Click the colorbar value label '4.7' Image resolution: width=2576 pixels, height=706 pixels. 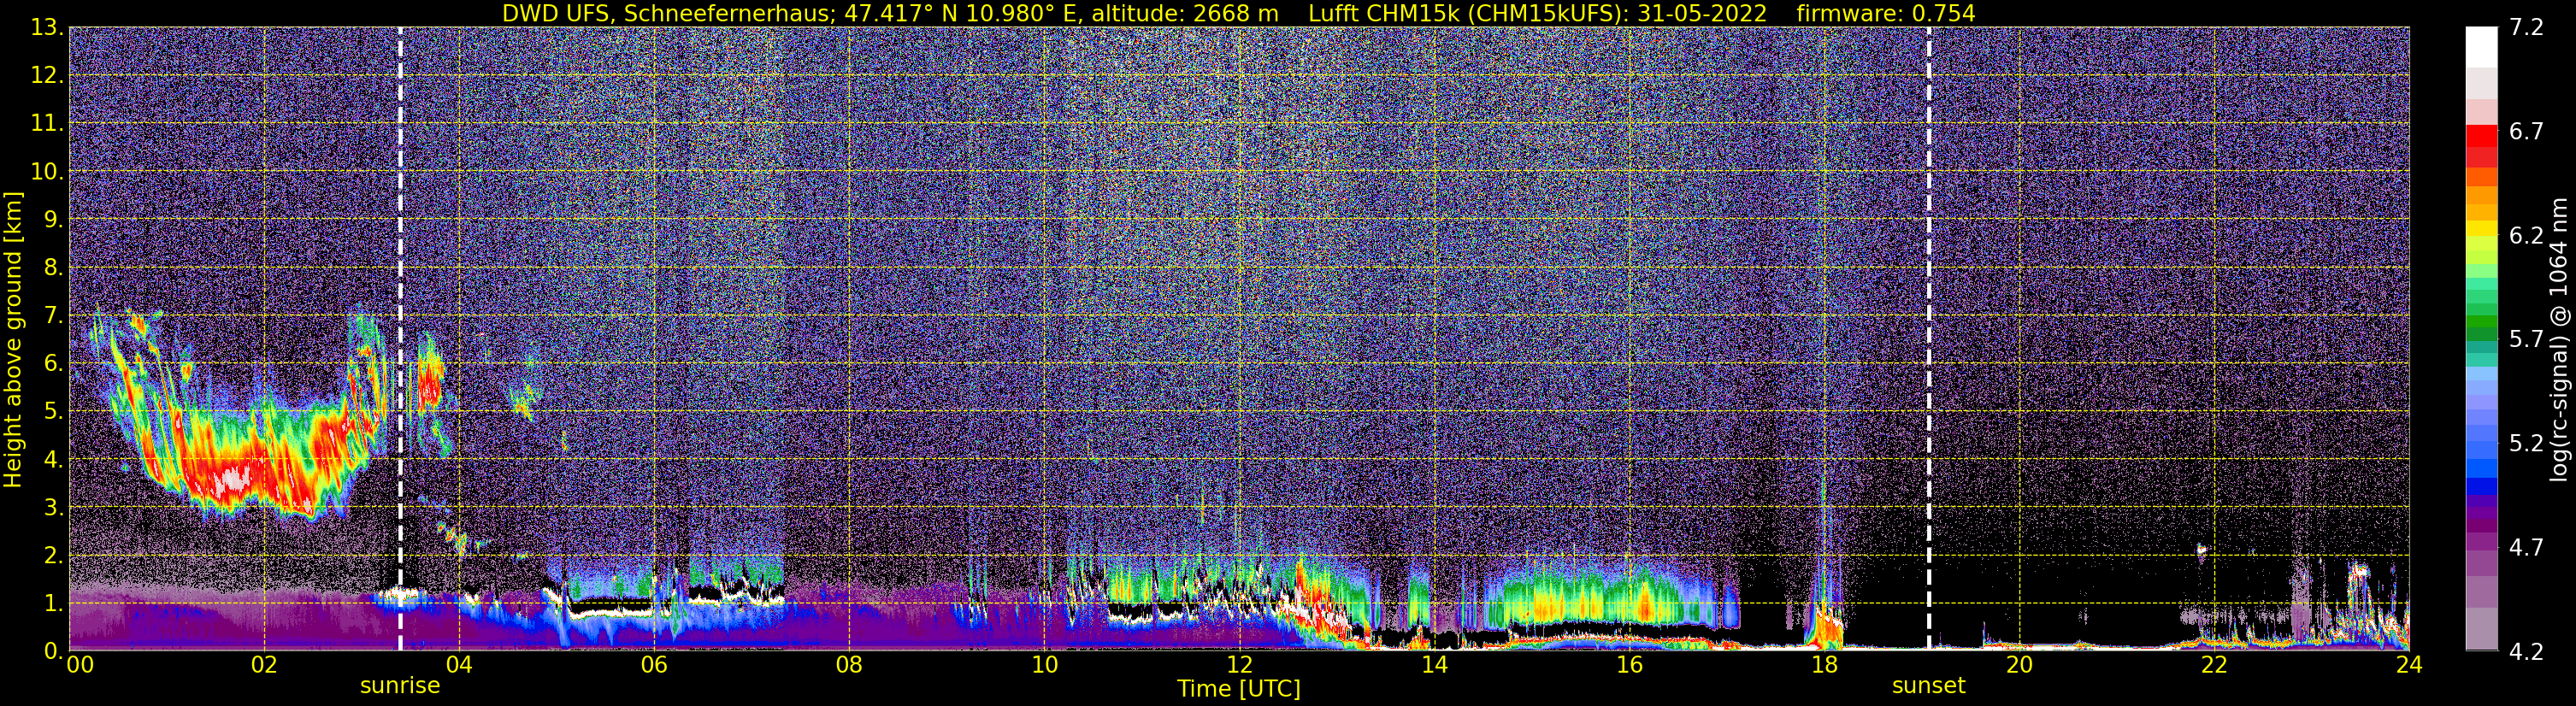point(2526,547)
